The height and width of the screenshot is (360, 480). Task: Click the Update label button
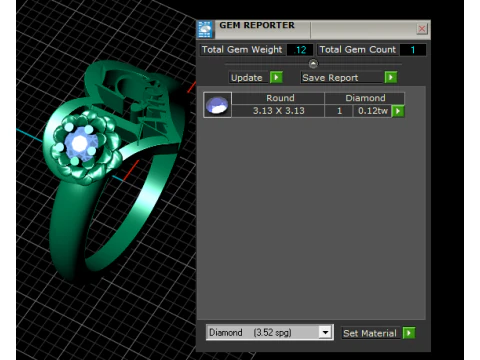249,78
